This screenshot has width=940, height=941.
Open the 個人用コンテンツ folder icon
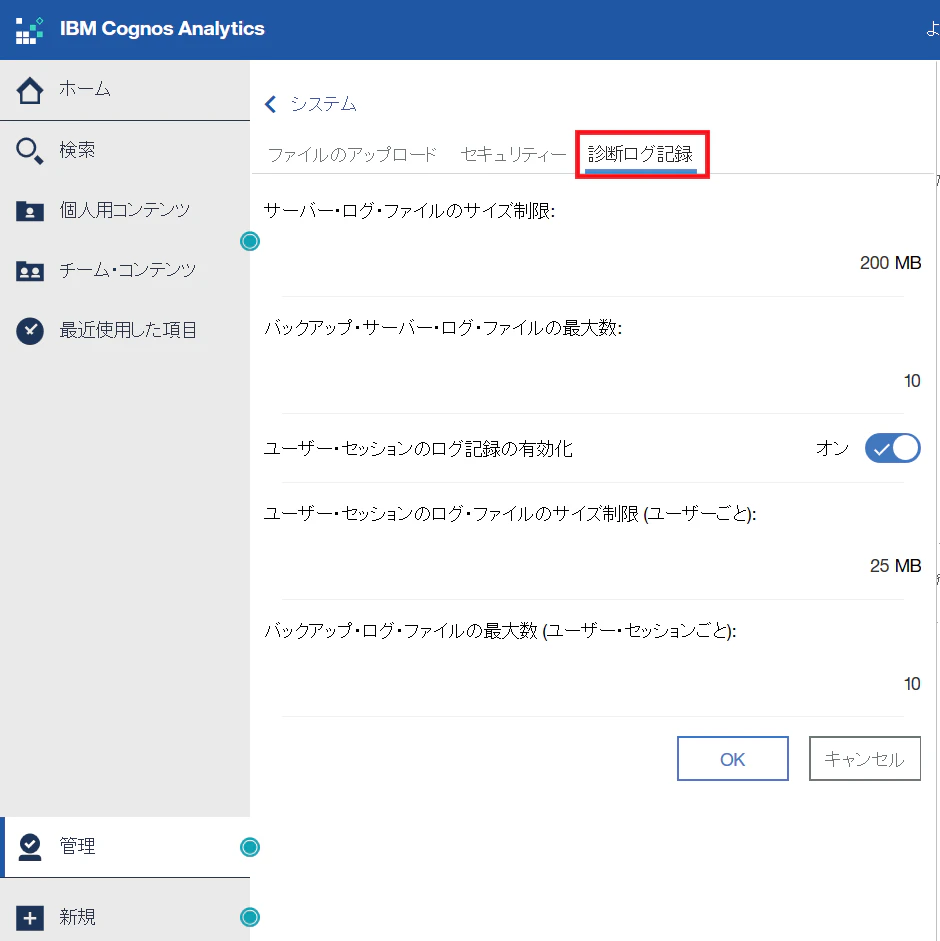29,211
